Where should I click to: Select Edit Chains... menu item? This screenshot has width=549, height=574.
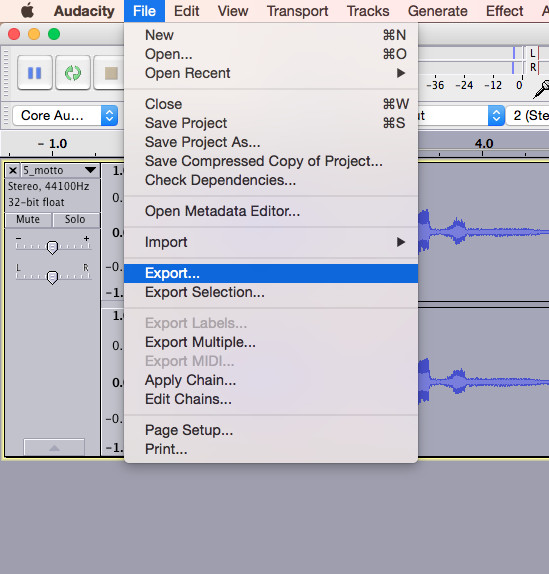point(271,399)
